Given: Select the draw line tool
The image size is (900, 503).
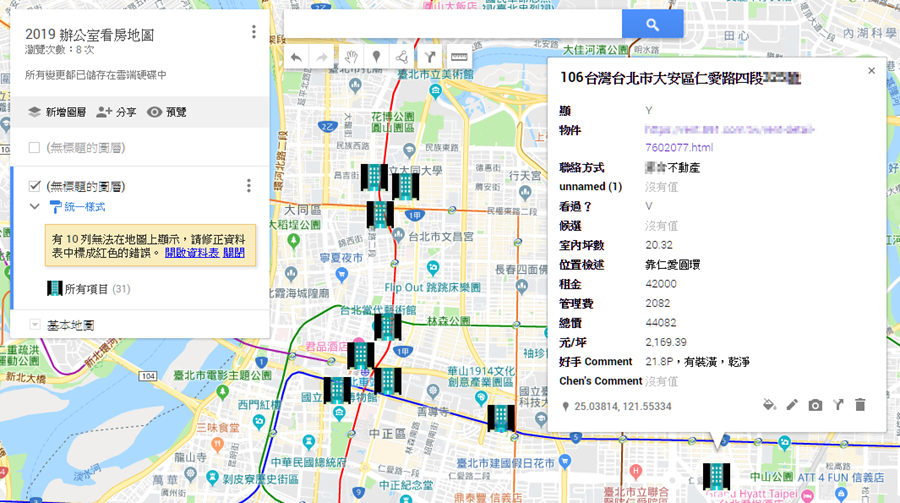Looking at the screenshot, I should [402, 57].
